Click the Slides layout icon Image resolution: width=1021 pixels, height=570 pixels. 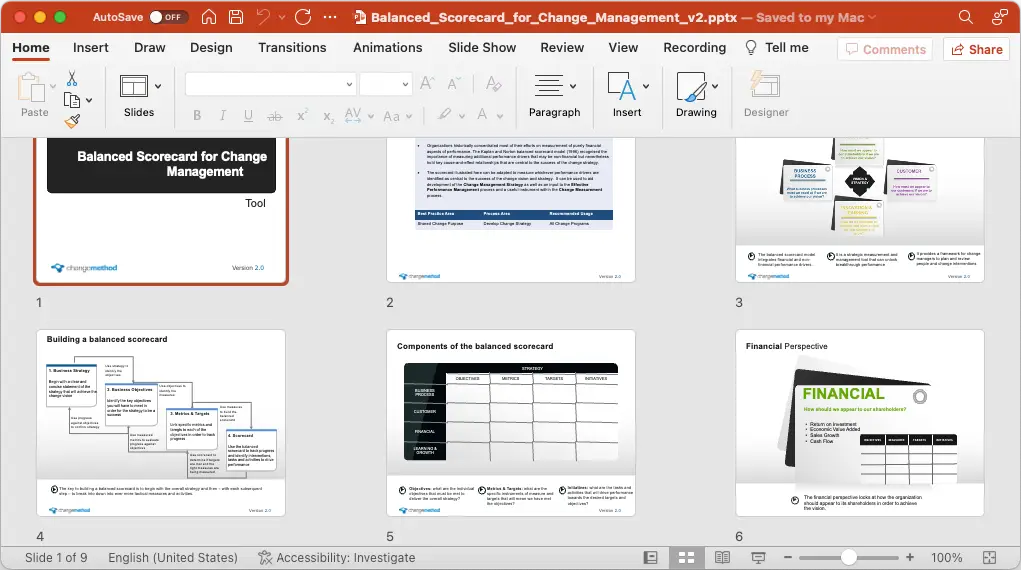pos(134,86)
